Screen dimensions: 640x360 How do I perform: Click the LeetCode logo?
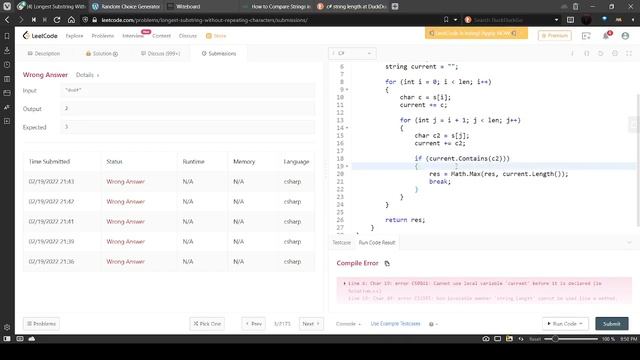pyautogui.click(x=40, y=36)
